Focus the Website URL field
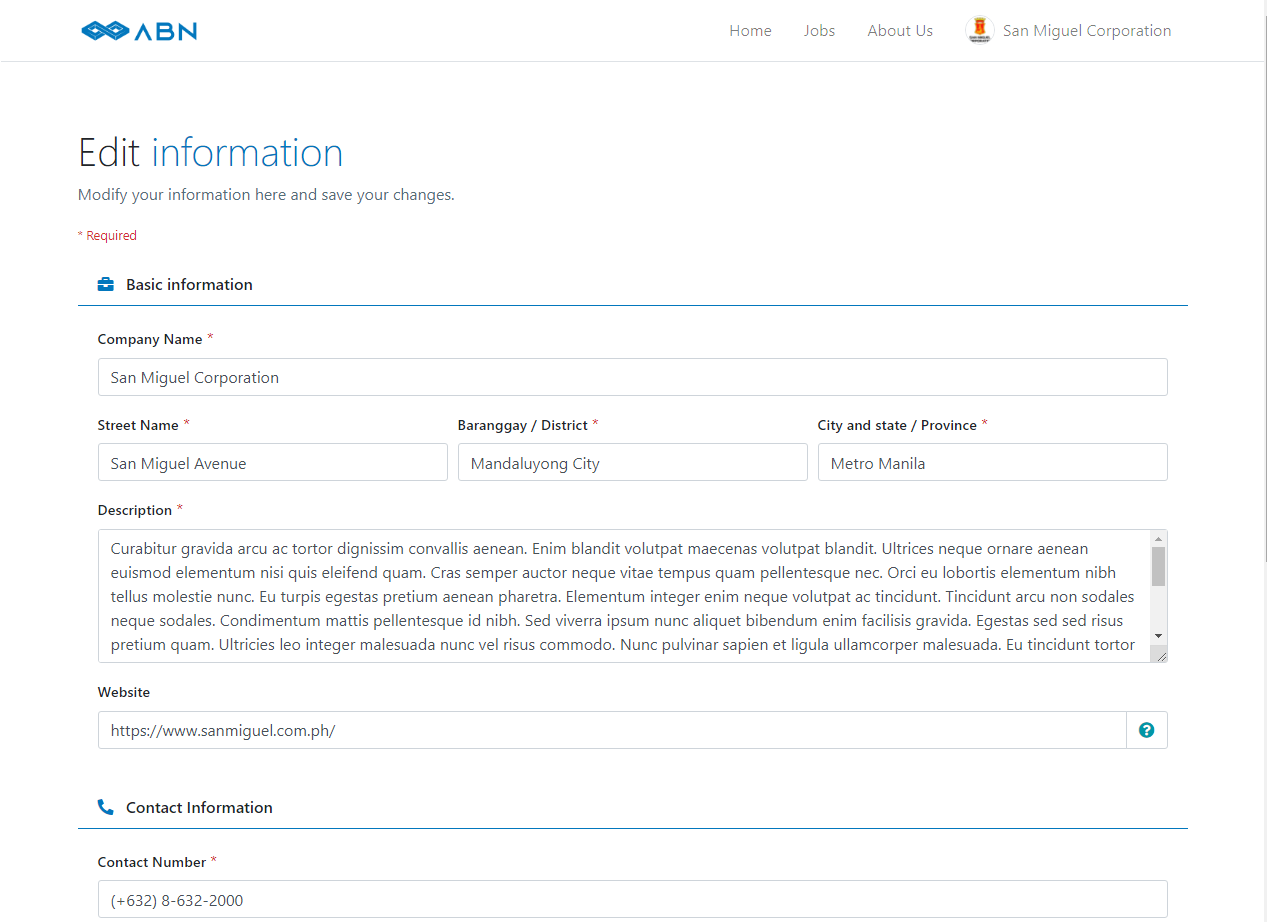The height and width of the screenshot is (922, 1267). [612, 730]
